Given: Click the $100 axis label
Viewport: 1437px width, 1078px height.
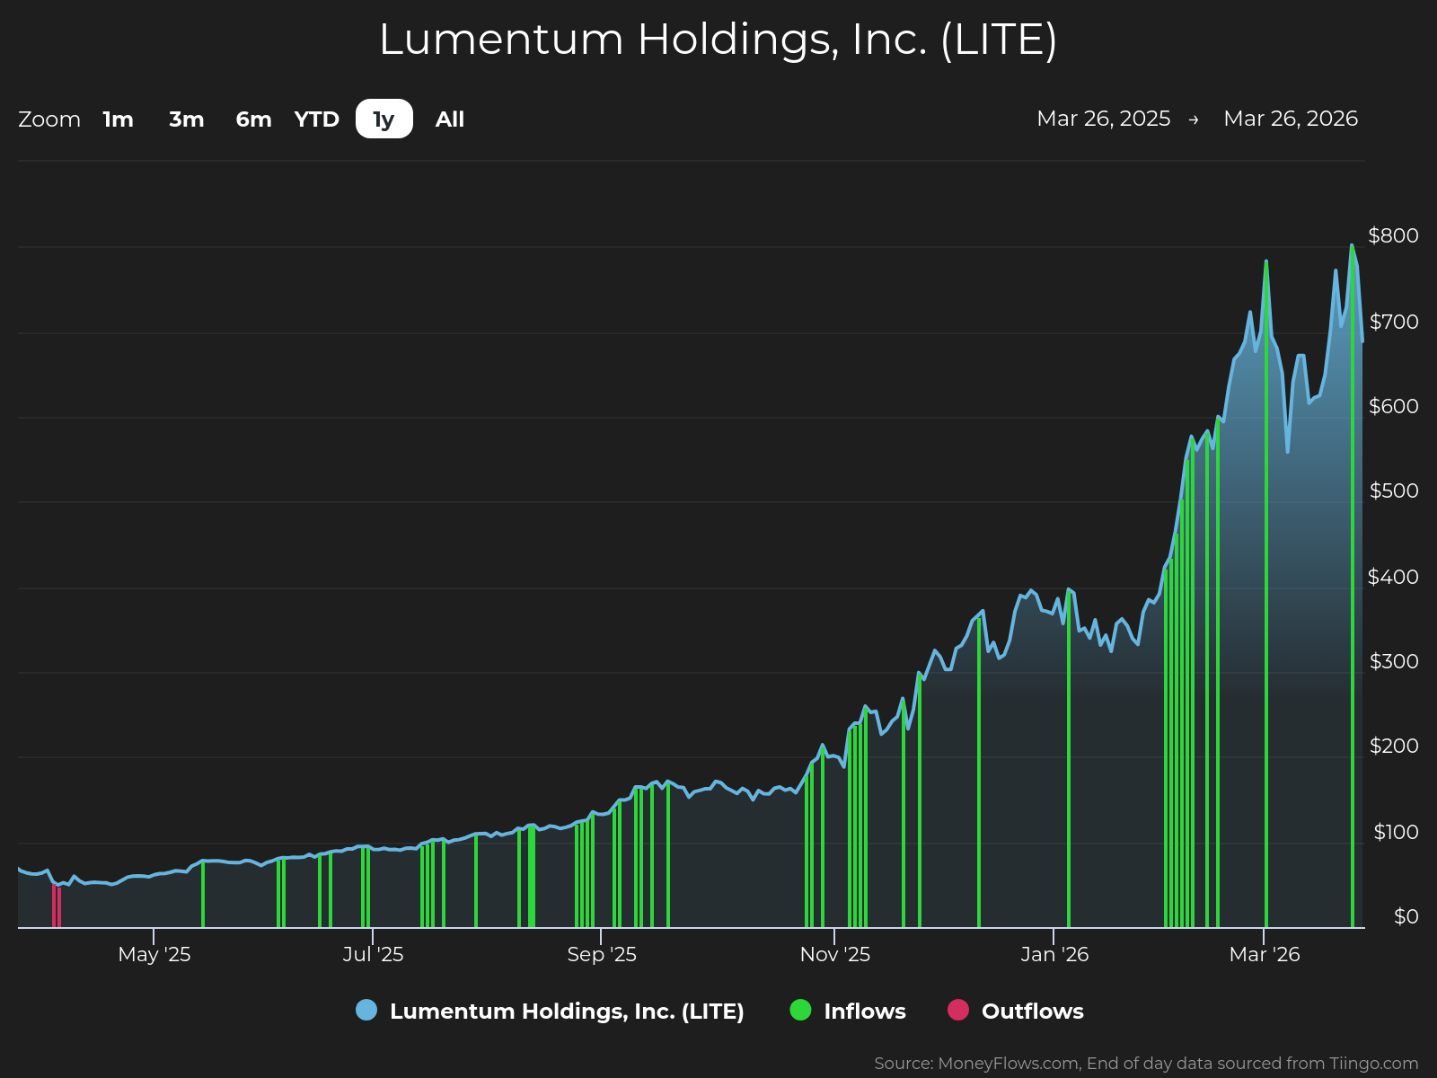Looking at the screenshot, I should click(1396, 831).
